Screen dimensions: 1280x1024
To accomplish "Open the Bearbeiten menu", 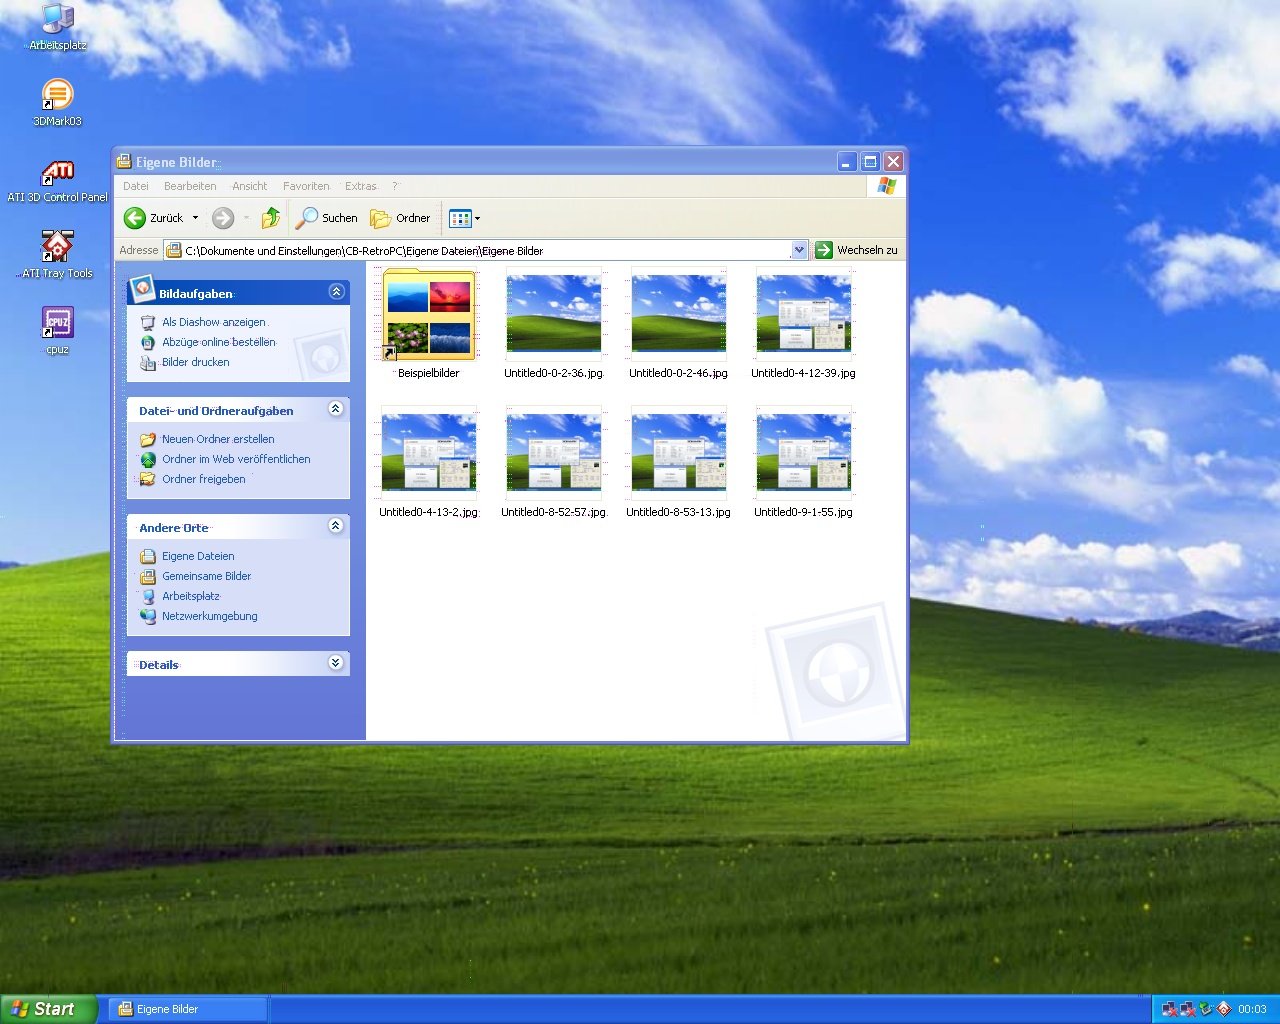I will pyautogui.click(x=190, y=186).
